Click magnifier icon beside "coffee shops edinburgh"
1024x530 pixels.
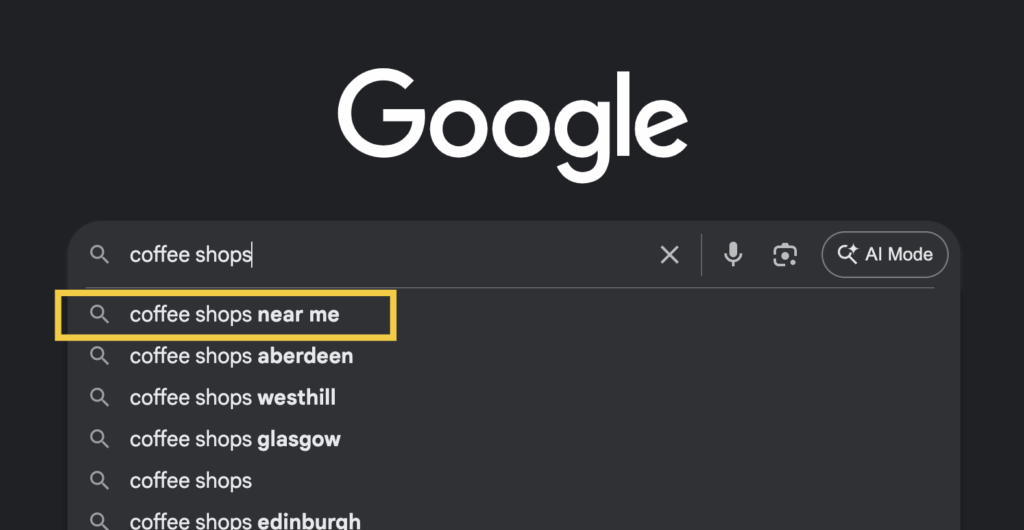99,520
